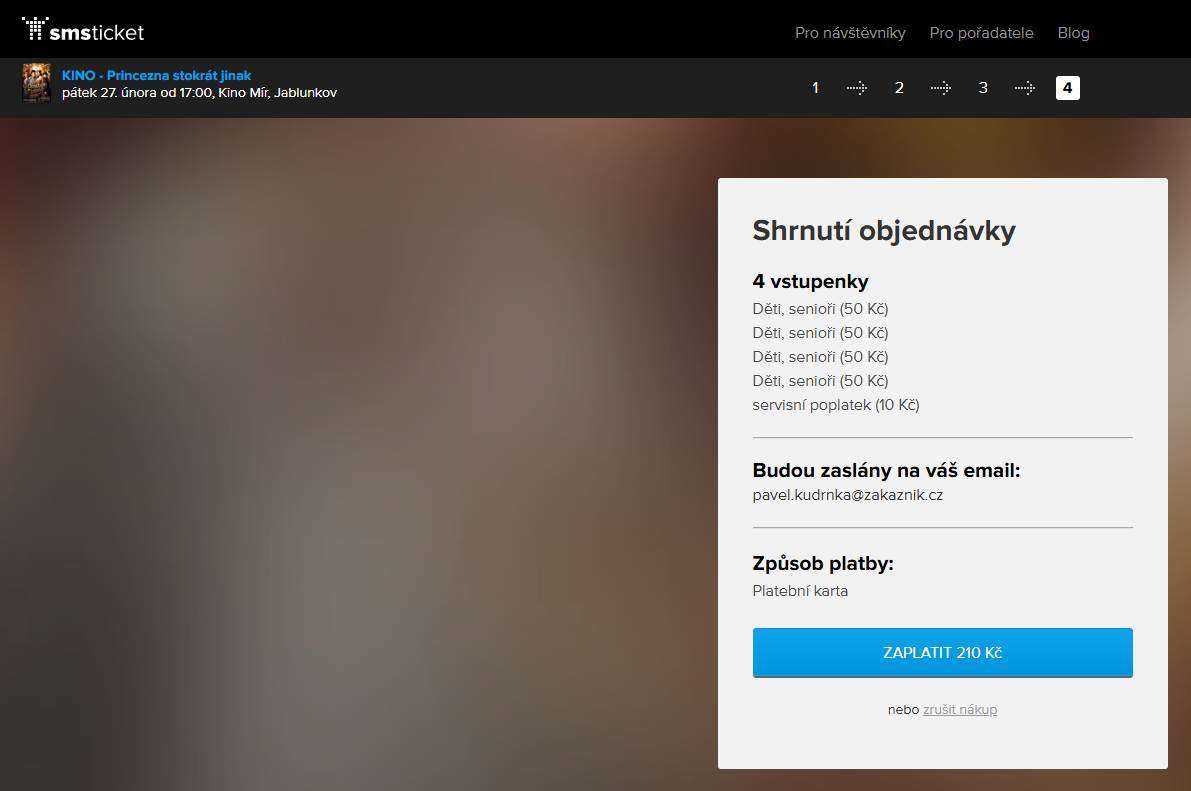Select step 1 in checkout progress
1191x791 pixels.
pos(815,88)
